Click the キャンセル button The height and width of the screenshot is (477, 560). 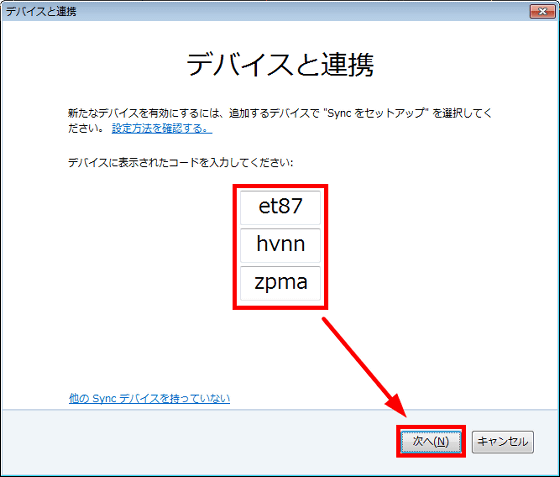click(502, 442)
